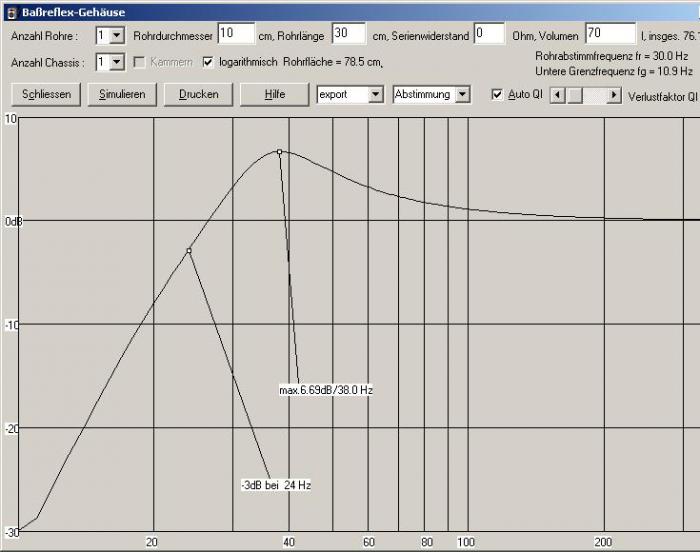Screen dimensions: 700x552
Task: Disable the Auto Ql checkbox
Action: coord(497,94)
